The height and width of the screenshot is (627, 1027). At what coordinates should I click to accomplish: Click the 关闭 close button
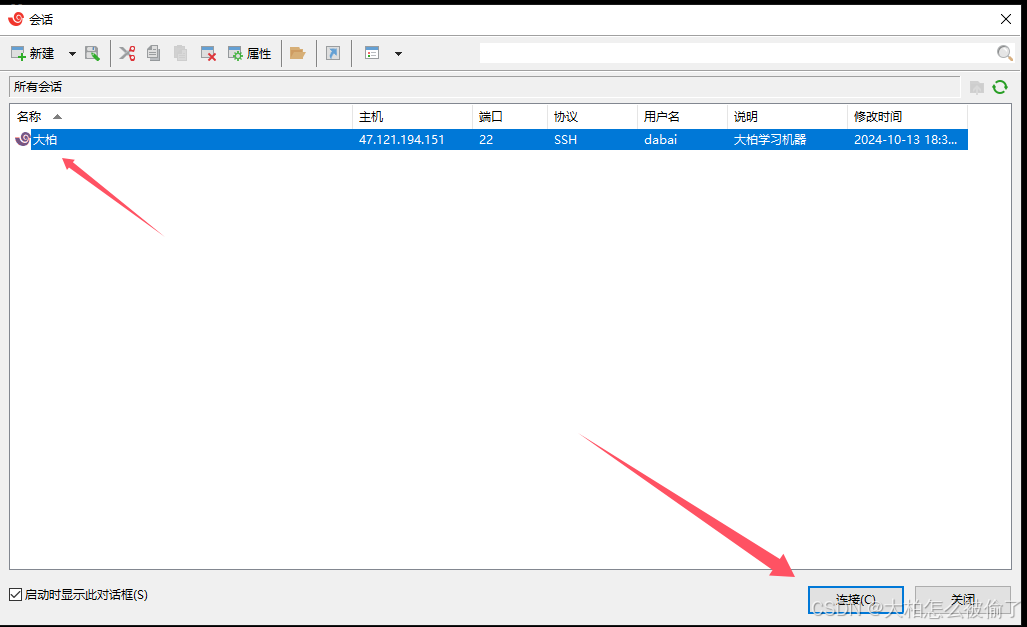click(963, 599)
